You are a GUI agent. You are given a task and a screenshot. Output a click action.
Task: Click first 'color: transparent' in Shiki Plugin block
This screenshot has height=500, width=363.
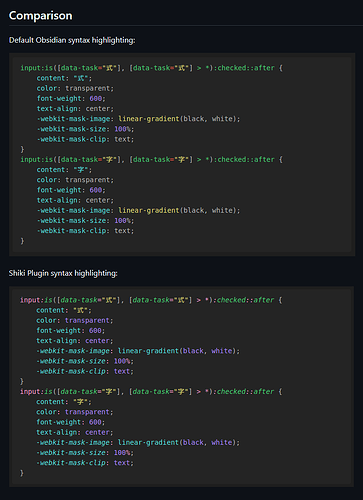pyautogui.click(x=75, y=320)
